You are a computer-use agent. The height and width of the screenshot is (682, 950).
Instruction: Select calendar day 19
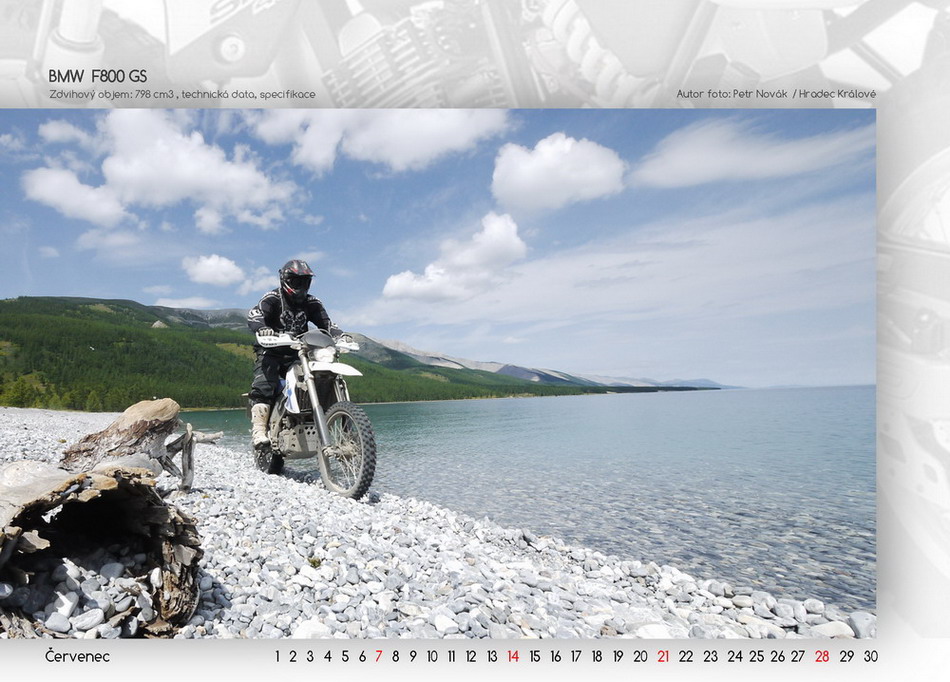618,657
